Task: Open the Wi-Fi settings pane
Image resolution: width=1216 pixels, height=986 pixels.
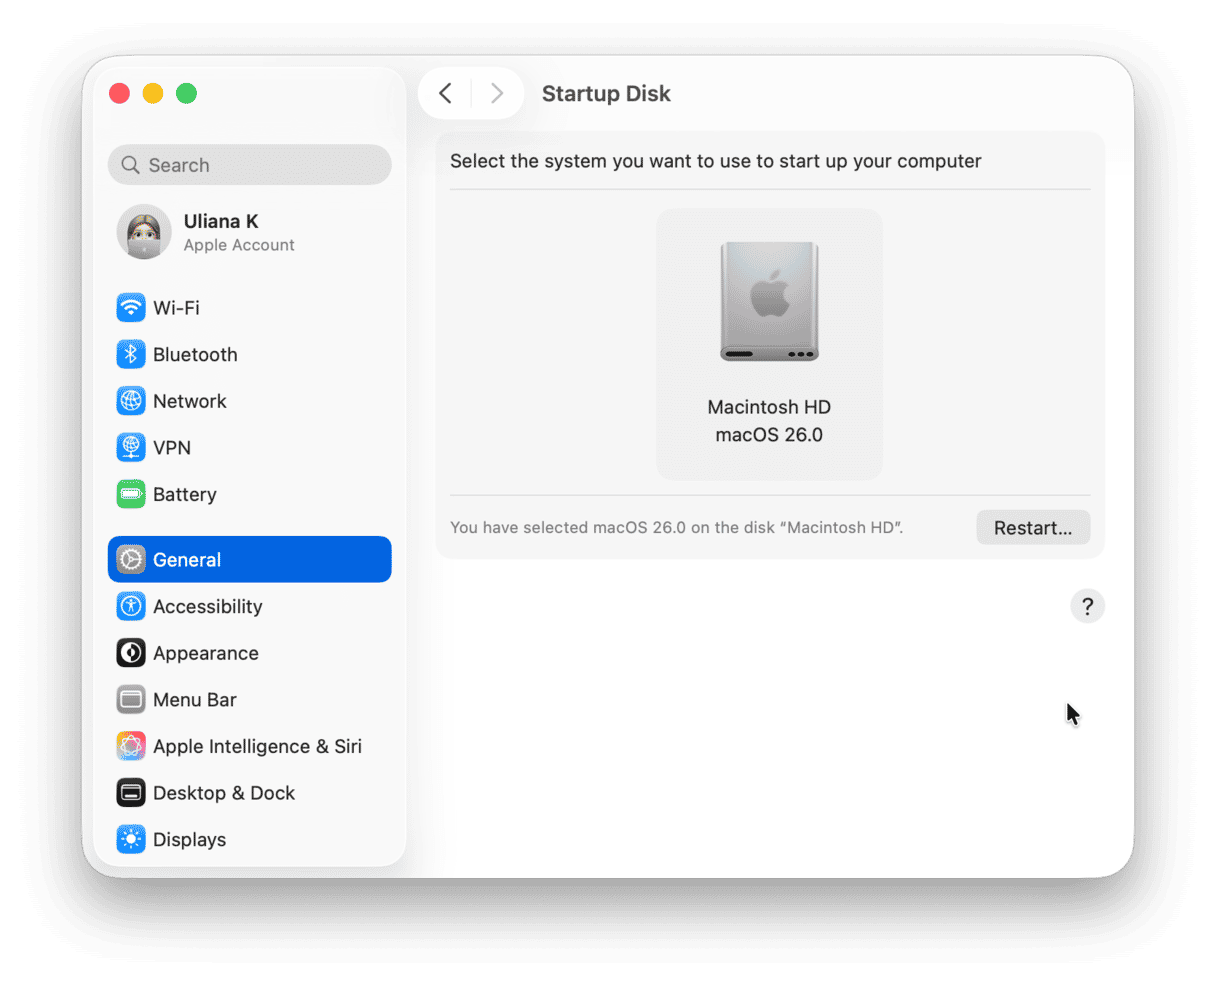Action: point(250,308)
